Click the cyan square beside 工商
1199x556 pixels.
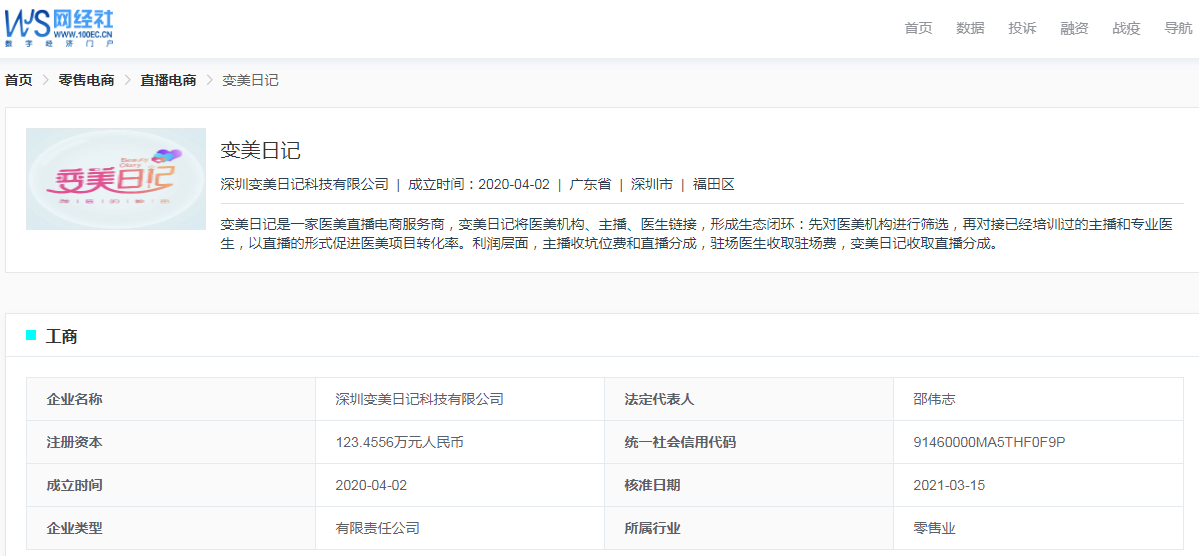31,335
